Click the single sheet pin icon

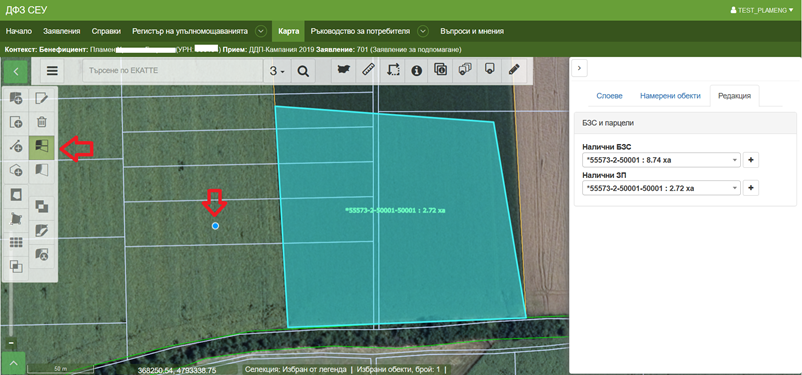489,70
